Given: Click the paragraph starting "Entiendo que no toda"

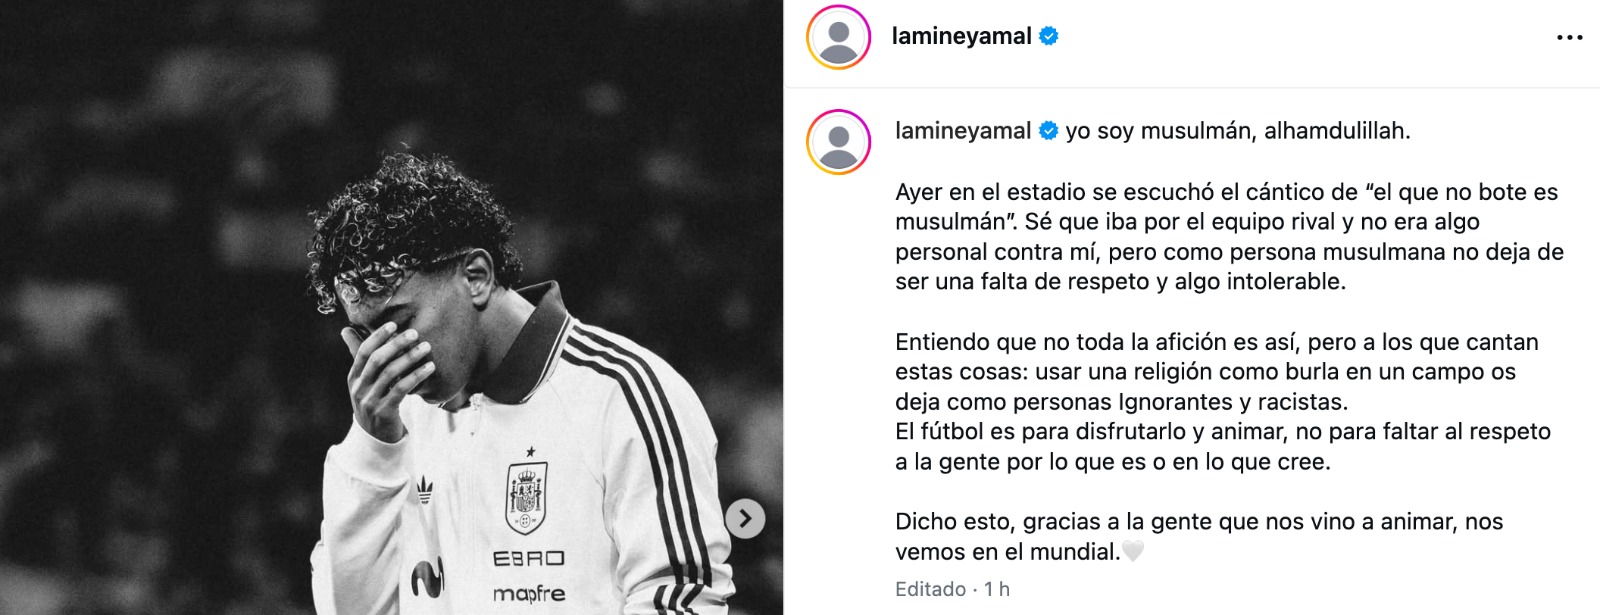Looking at the screenshot, I should 1223,402.
